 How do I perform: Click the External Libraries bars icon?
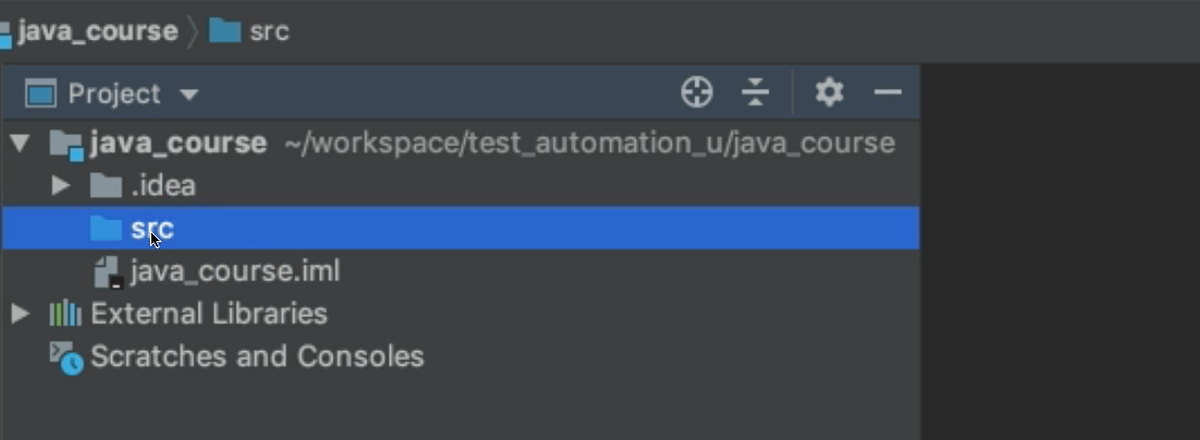pos(65,314)
